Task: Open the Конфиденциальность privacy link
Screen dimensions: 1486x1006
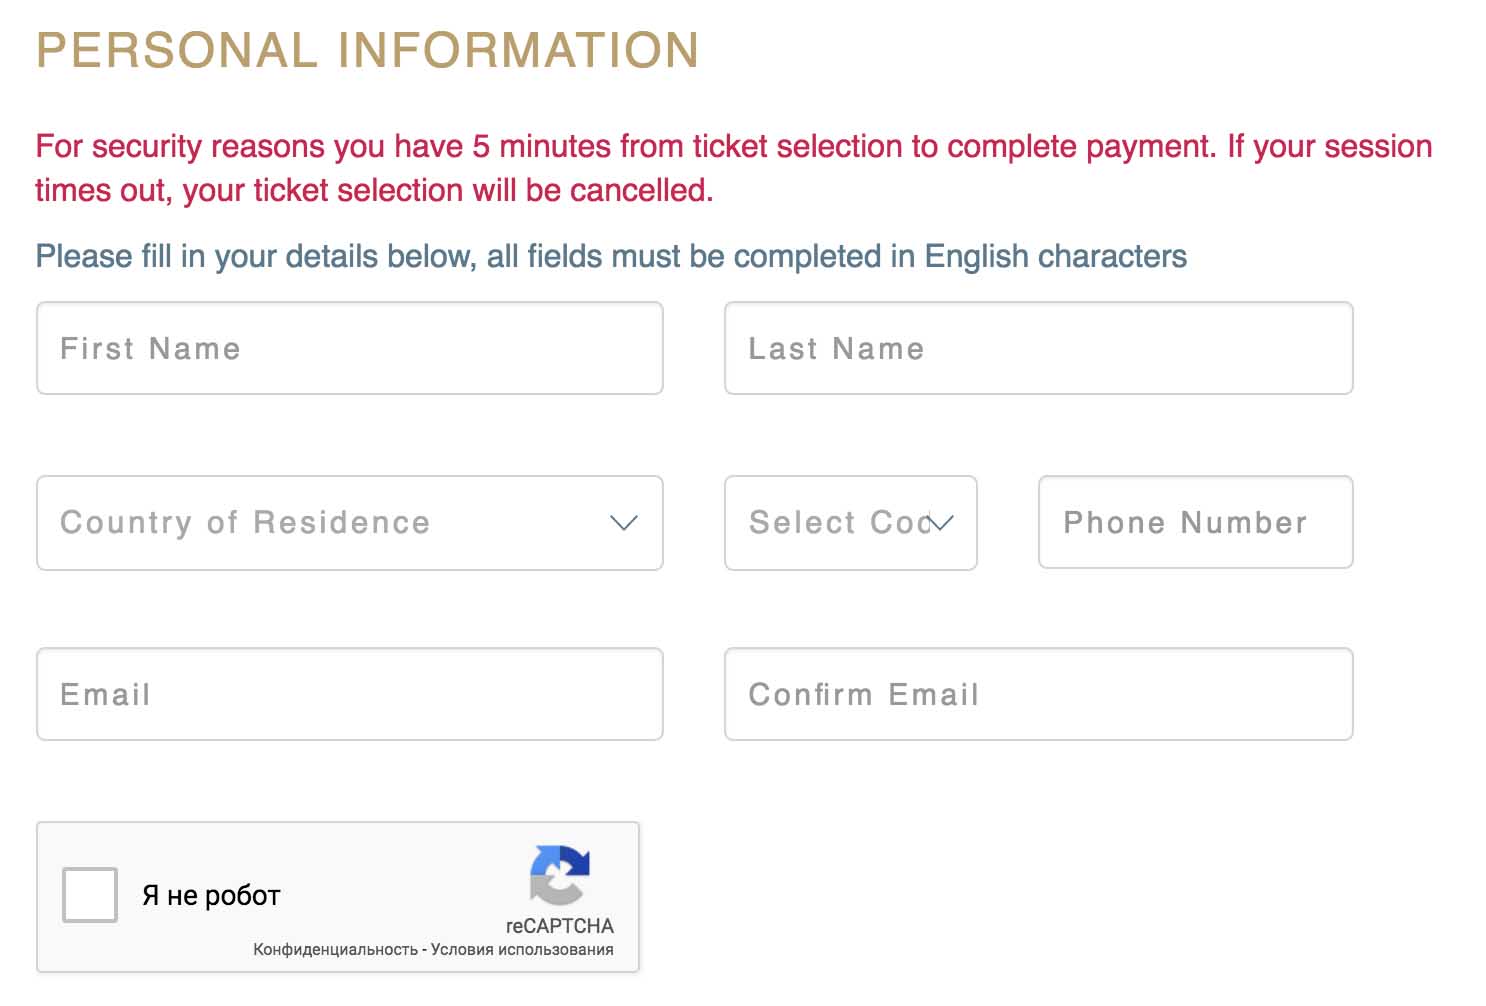Action: pos(335,950)
